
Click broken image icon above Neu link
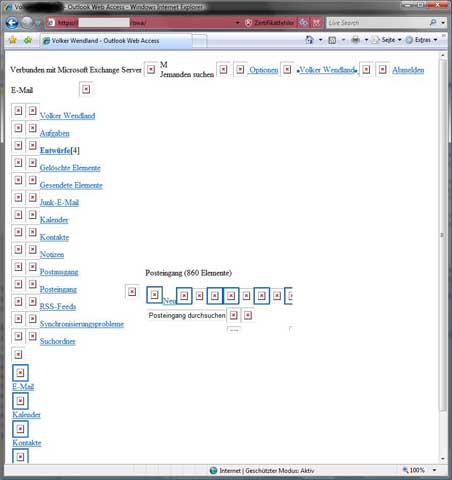[x=154, y=295]
